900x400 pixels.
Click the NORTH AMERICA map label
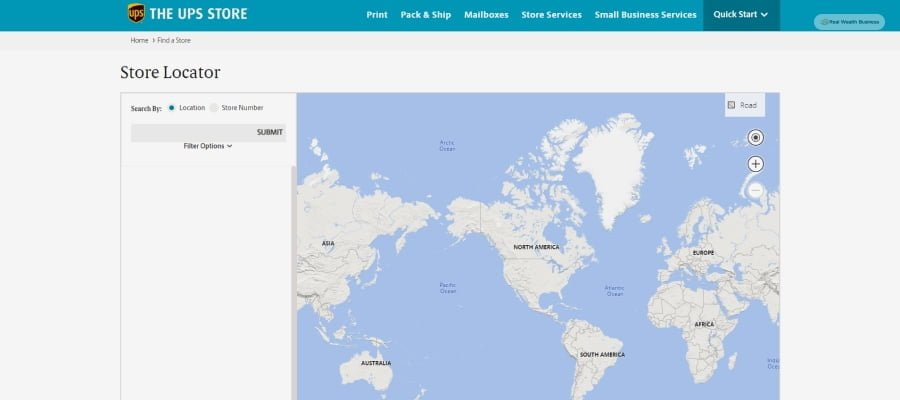point(536,247)
